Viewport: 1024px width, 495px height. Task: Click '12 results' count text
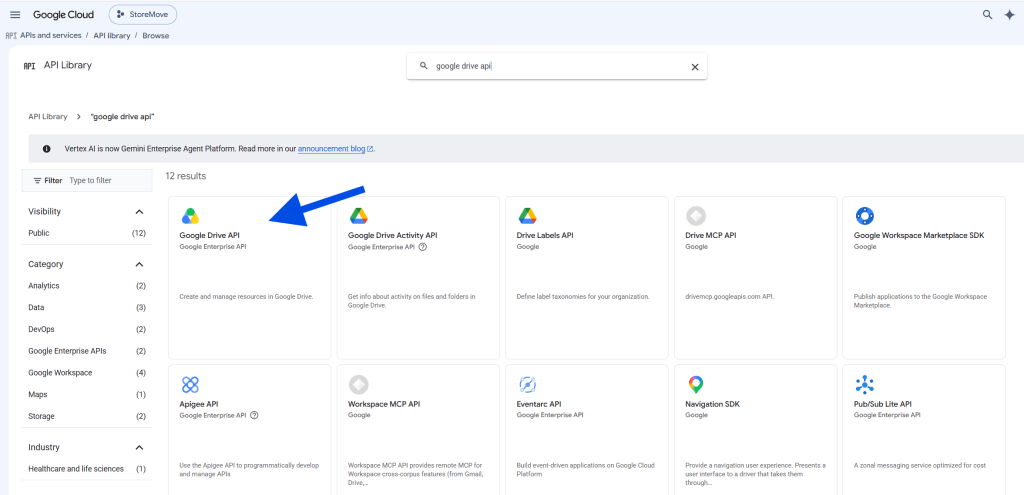click(x=185, y=176)
